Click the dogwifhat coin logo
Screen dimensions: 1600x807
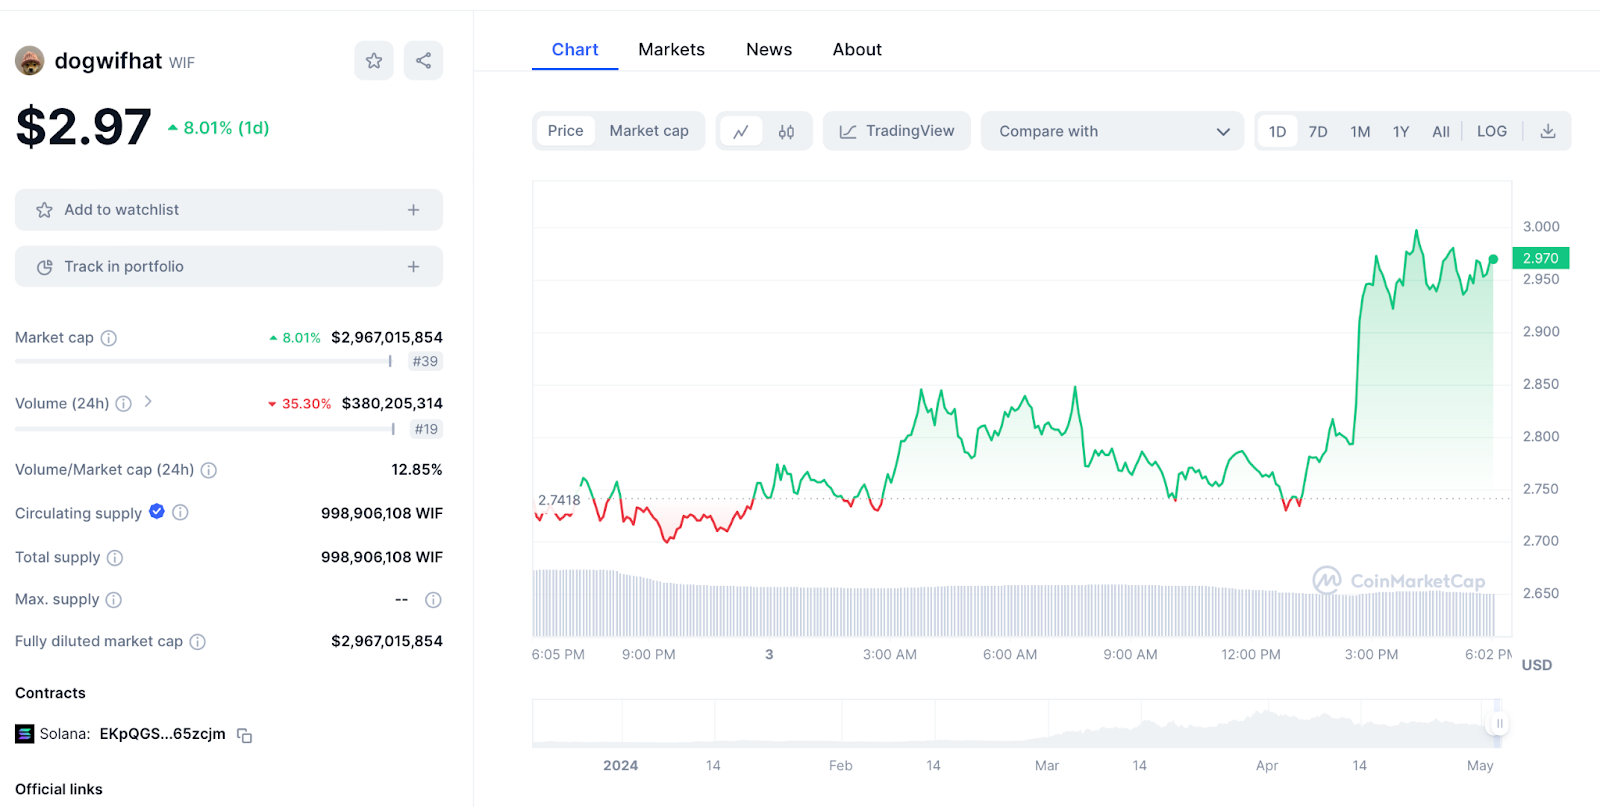click(x=30, y=61)
